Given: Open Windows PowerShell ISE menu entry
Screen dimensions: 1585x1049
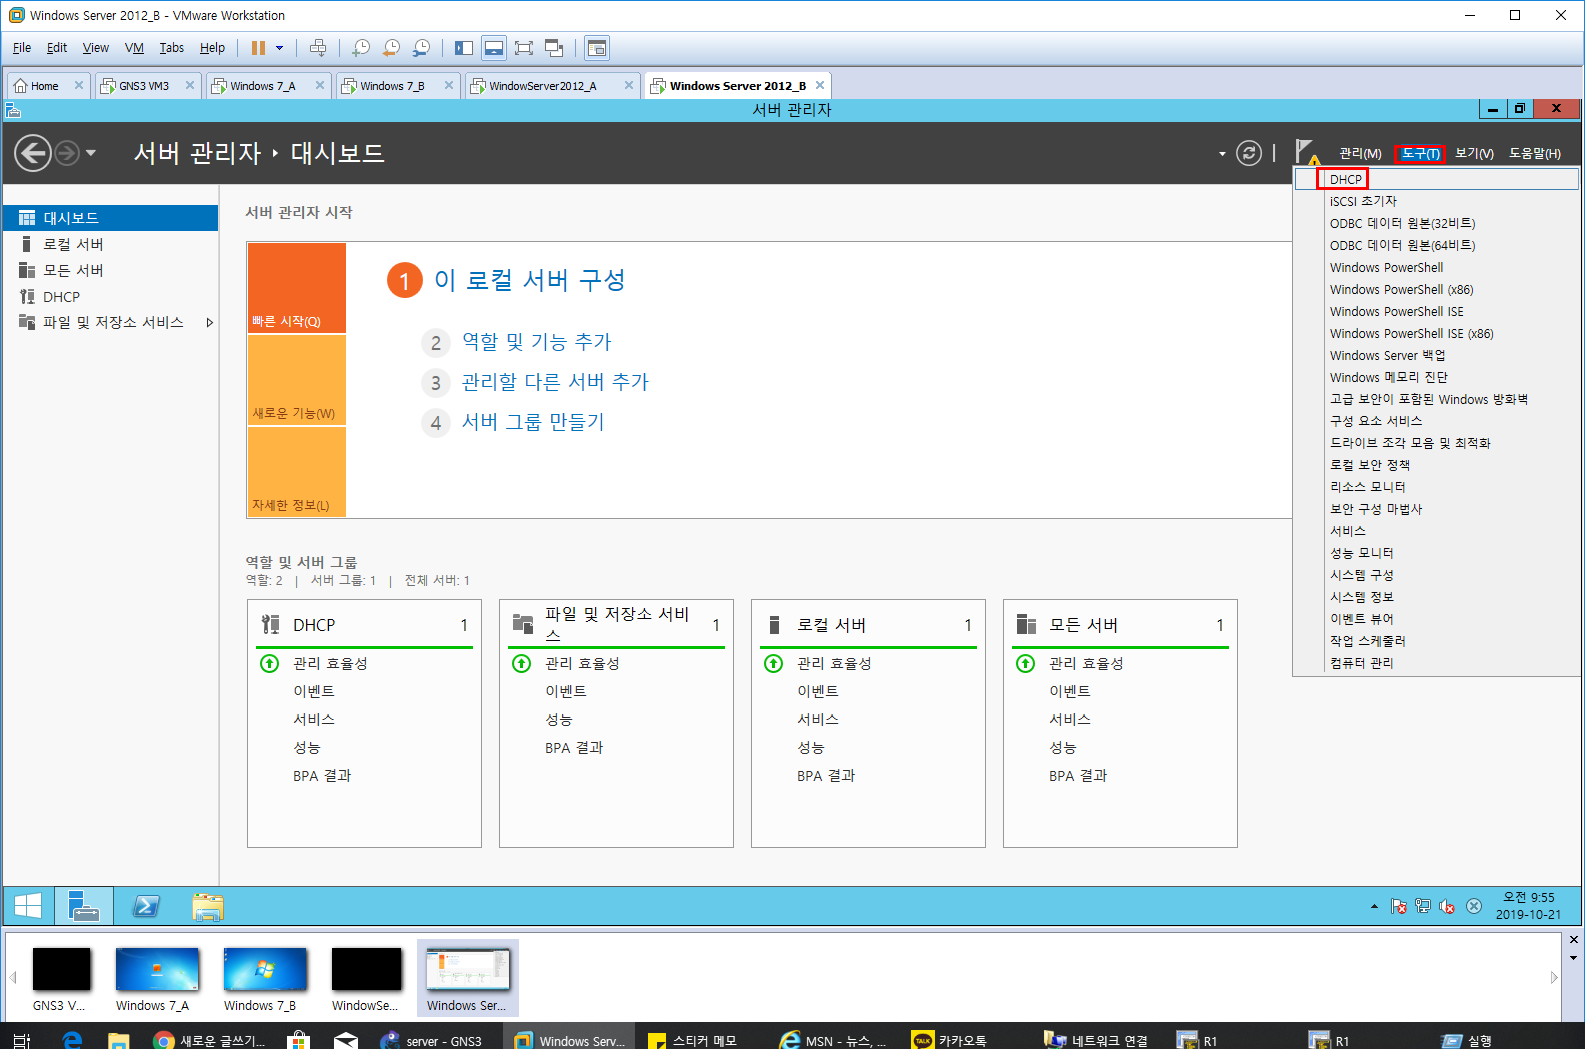Looking at the screenshot, I should click(x=1436, y=311).
